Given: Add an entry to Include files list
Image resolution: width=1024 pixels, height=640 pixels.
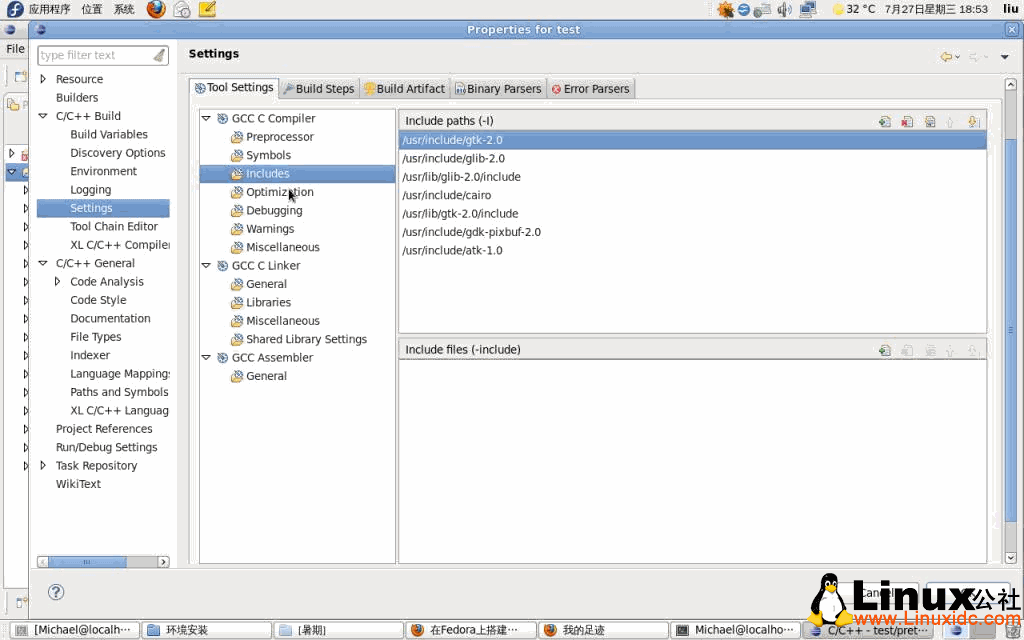Looking at the screenshot, I should (x=885, y=349).
